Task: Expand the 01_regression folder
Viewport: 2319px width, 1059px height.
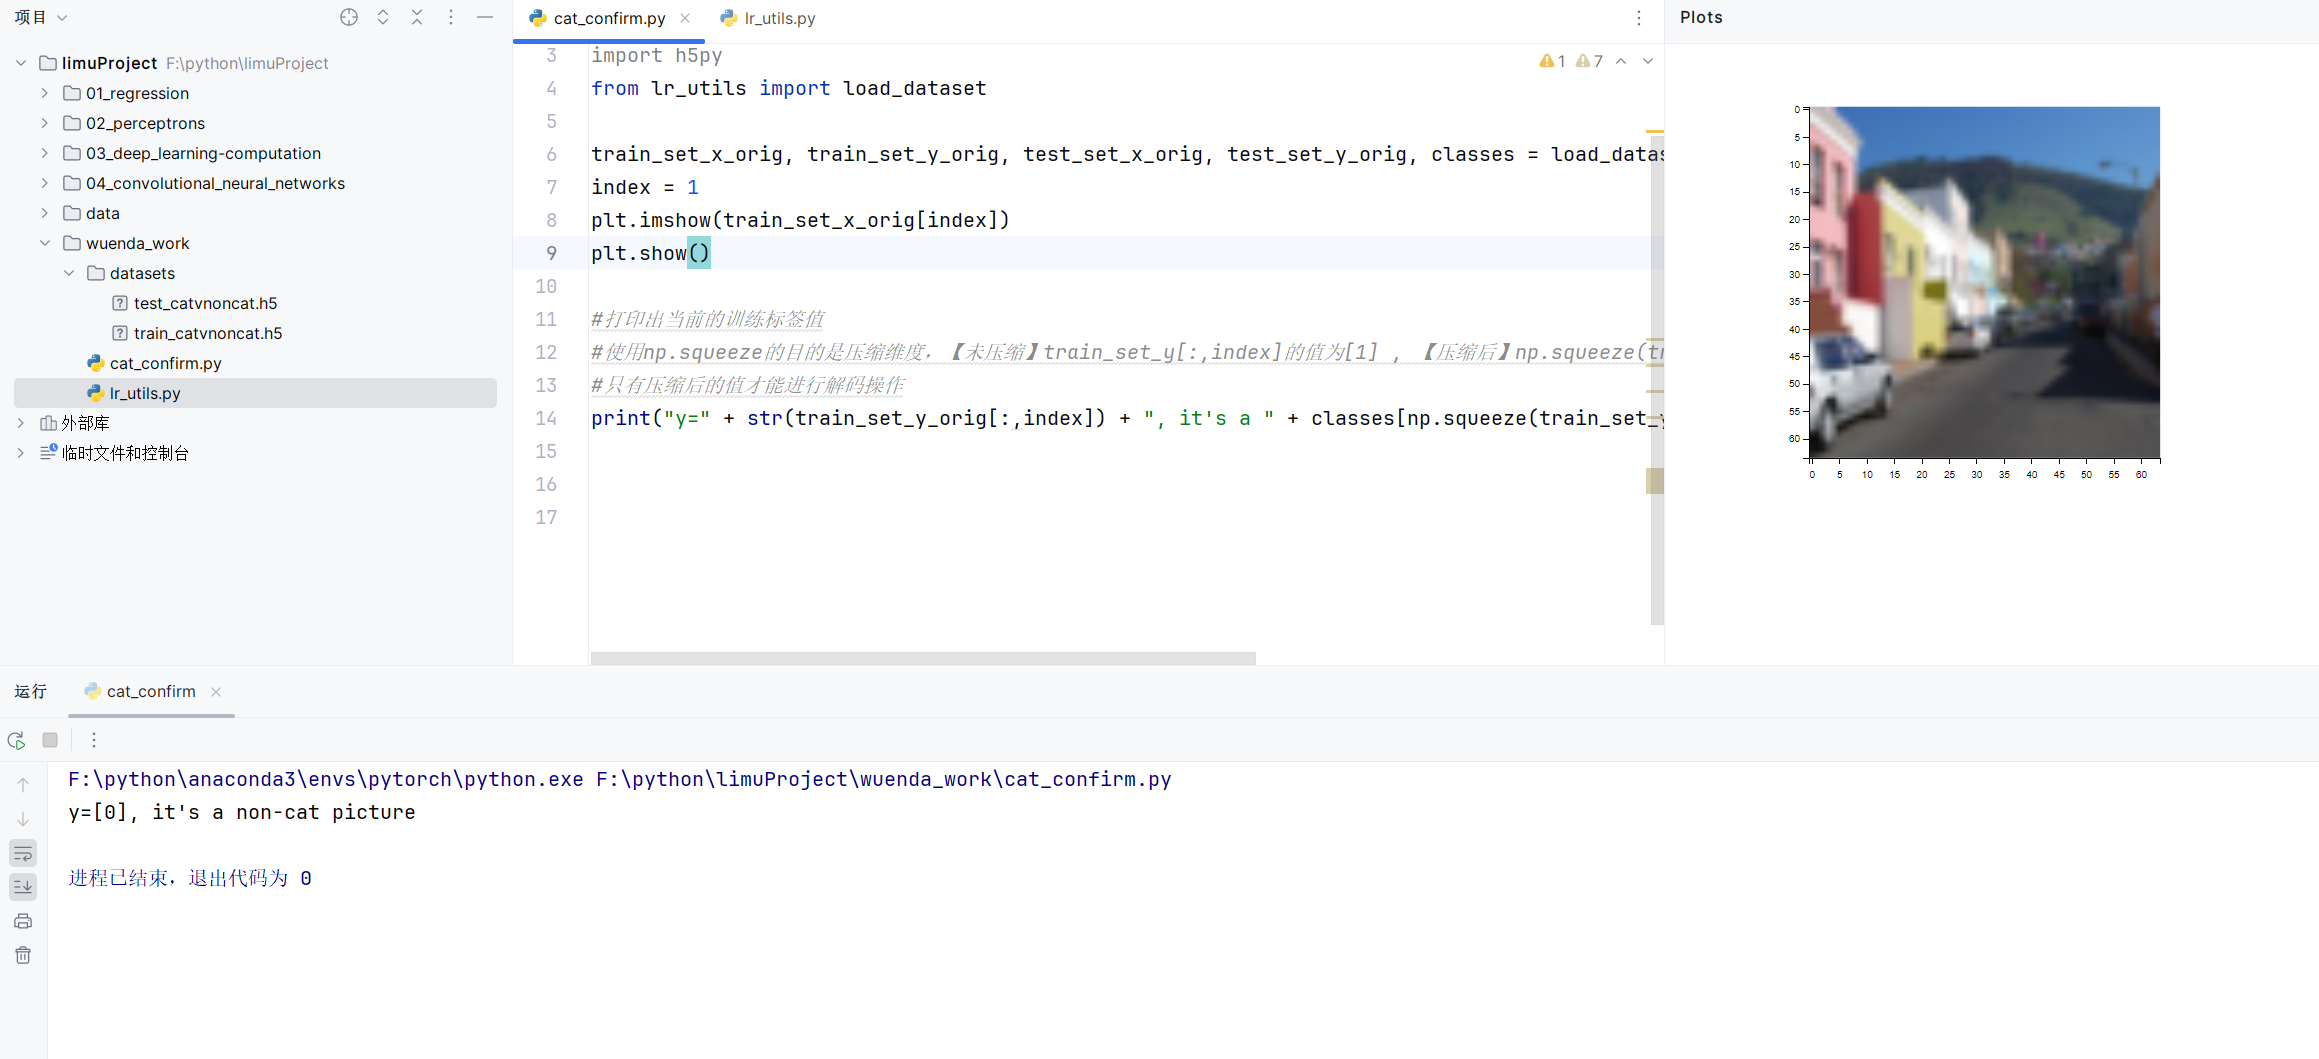Action: coord(45,93)
